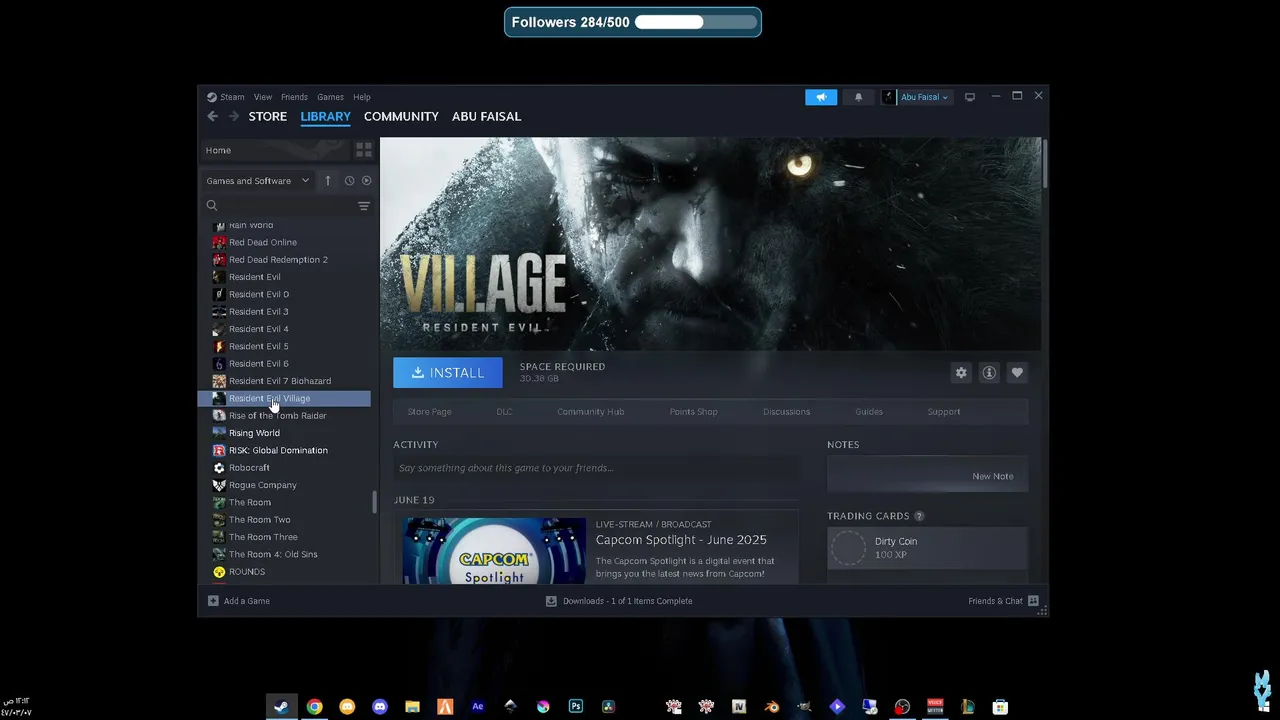Open game settings gear icon
The width and height of the screenshot is (1280, 720).
pyautogui.click(x=961, y=373)
